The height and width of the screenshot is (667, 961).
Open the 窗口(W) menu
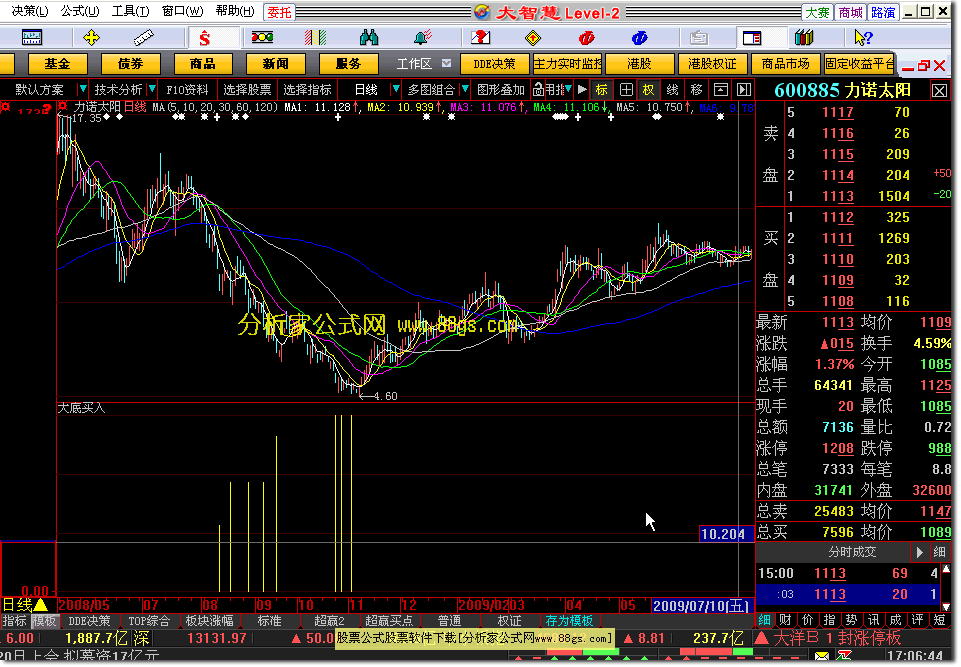coord(182,11)
